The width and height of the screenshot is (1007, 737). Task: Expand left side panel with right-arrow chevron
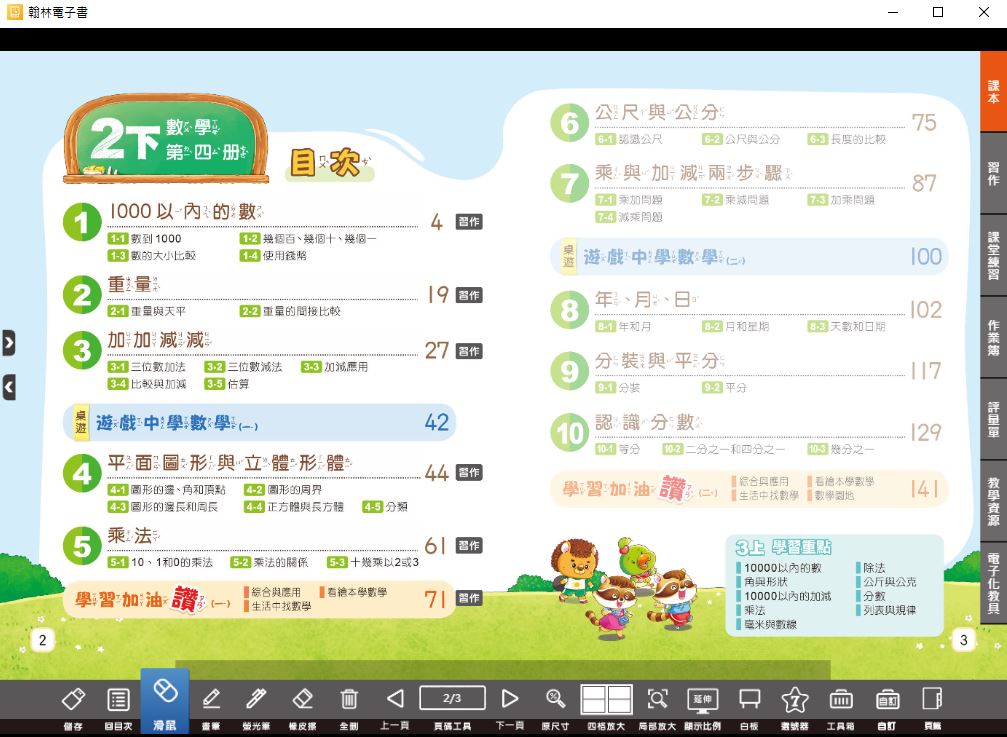(x=8, y=343)
